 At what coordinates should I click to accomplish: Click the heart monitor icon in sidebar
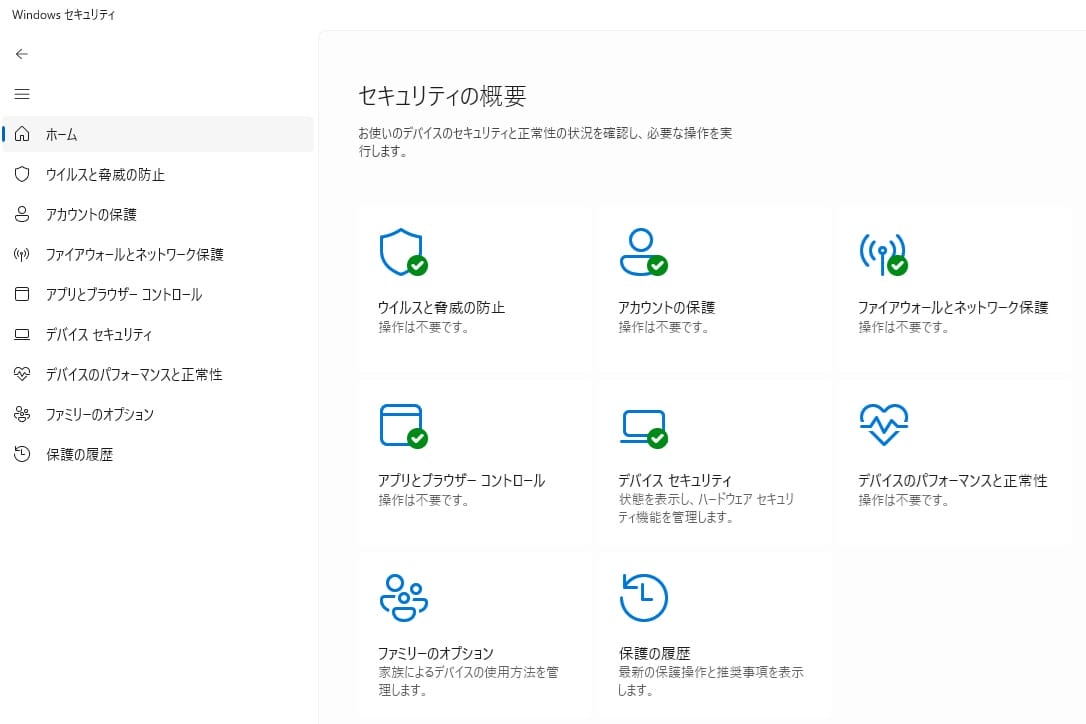coord(22,374)
